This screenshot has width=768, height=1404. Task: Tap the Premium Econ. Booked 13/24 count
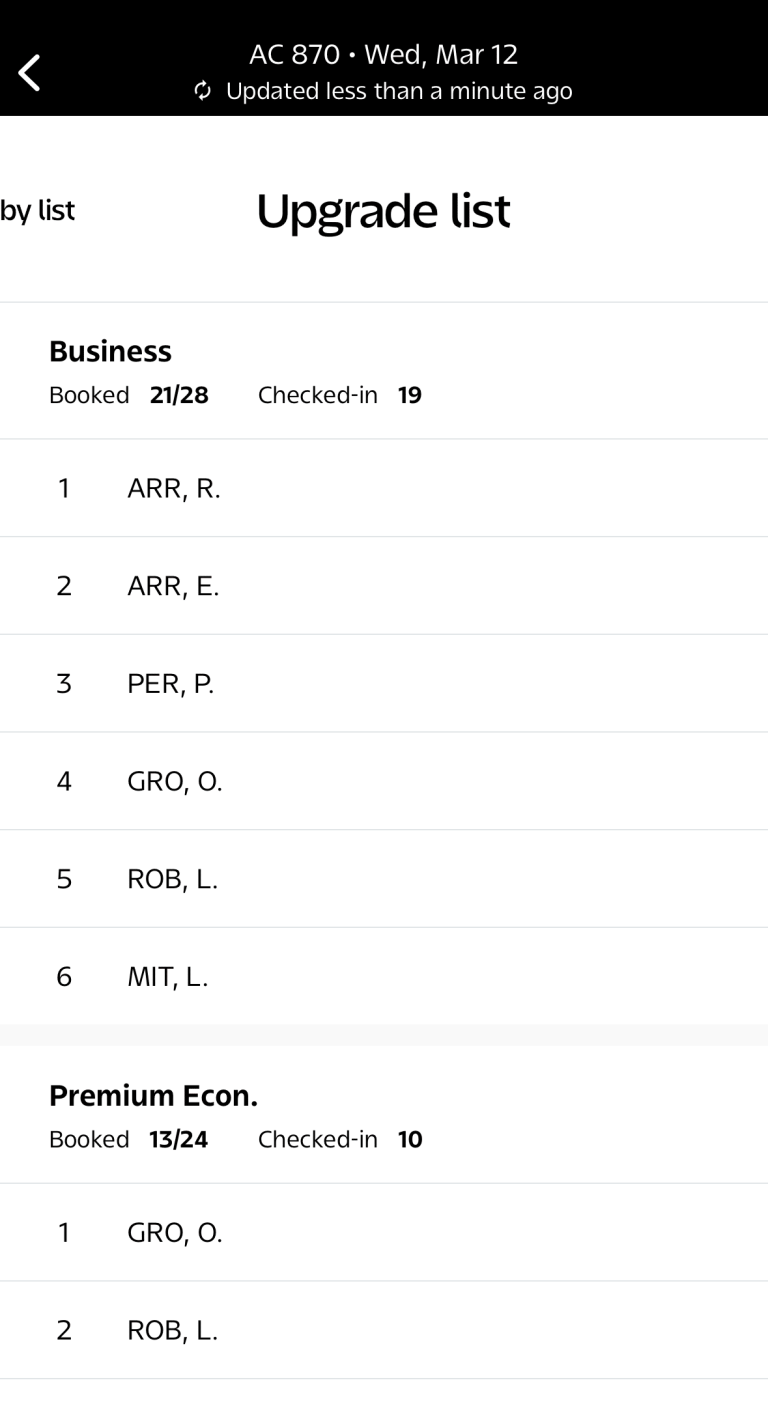[x=129, y=1139]
